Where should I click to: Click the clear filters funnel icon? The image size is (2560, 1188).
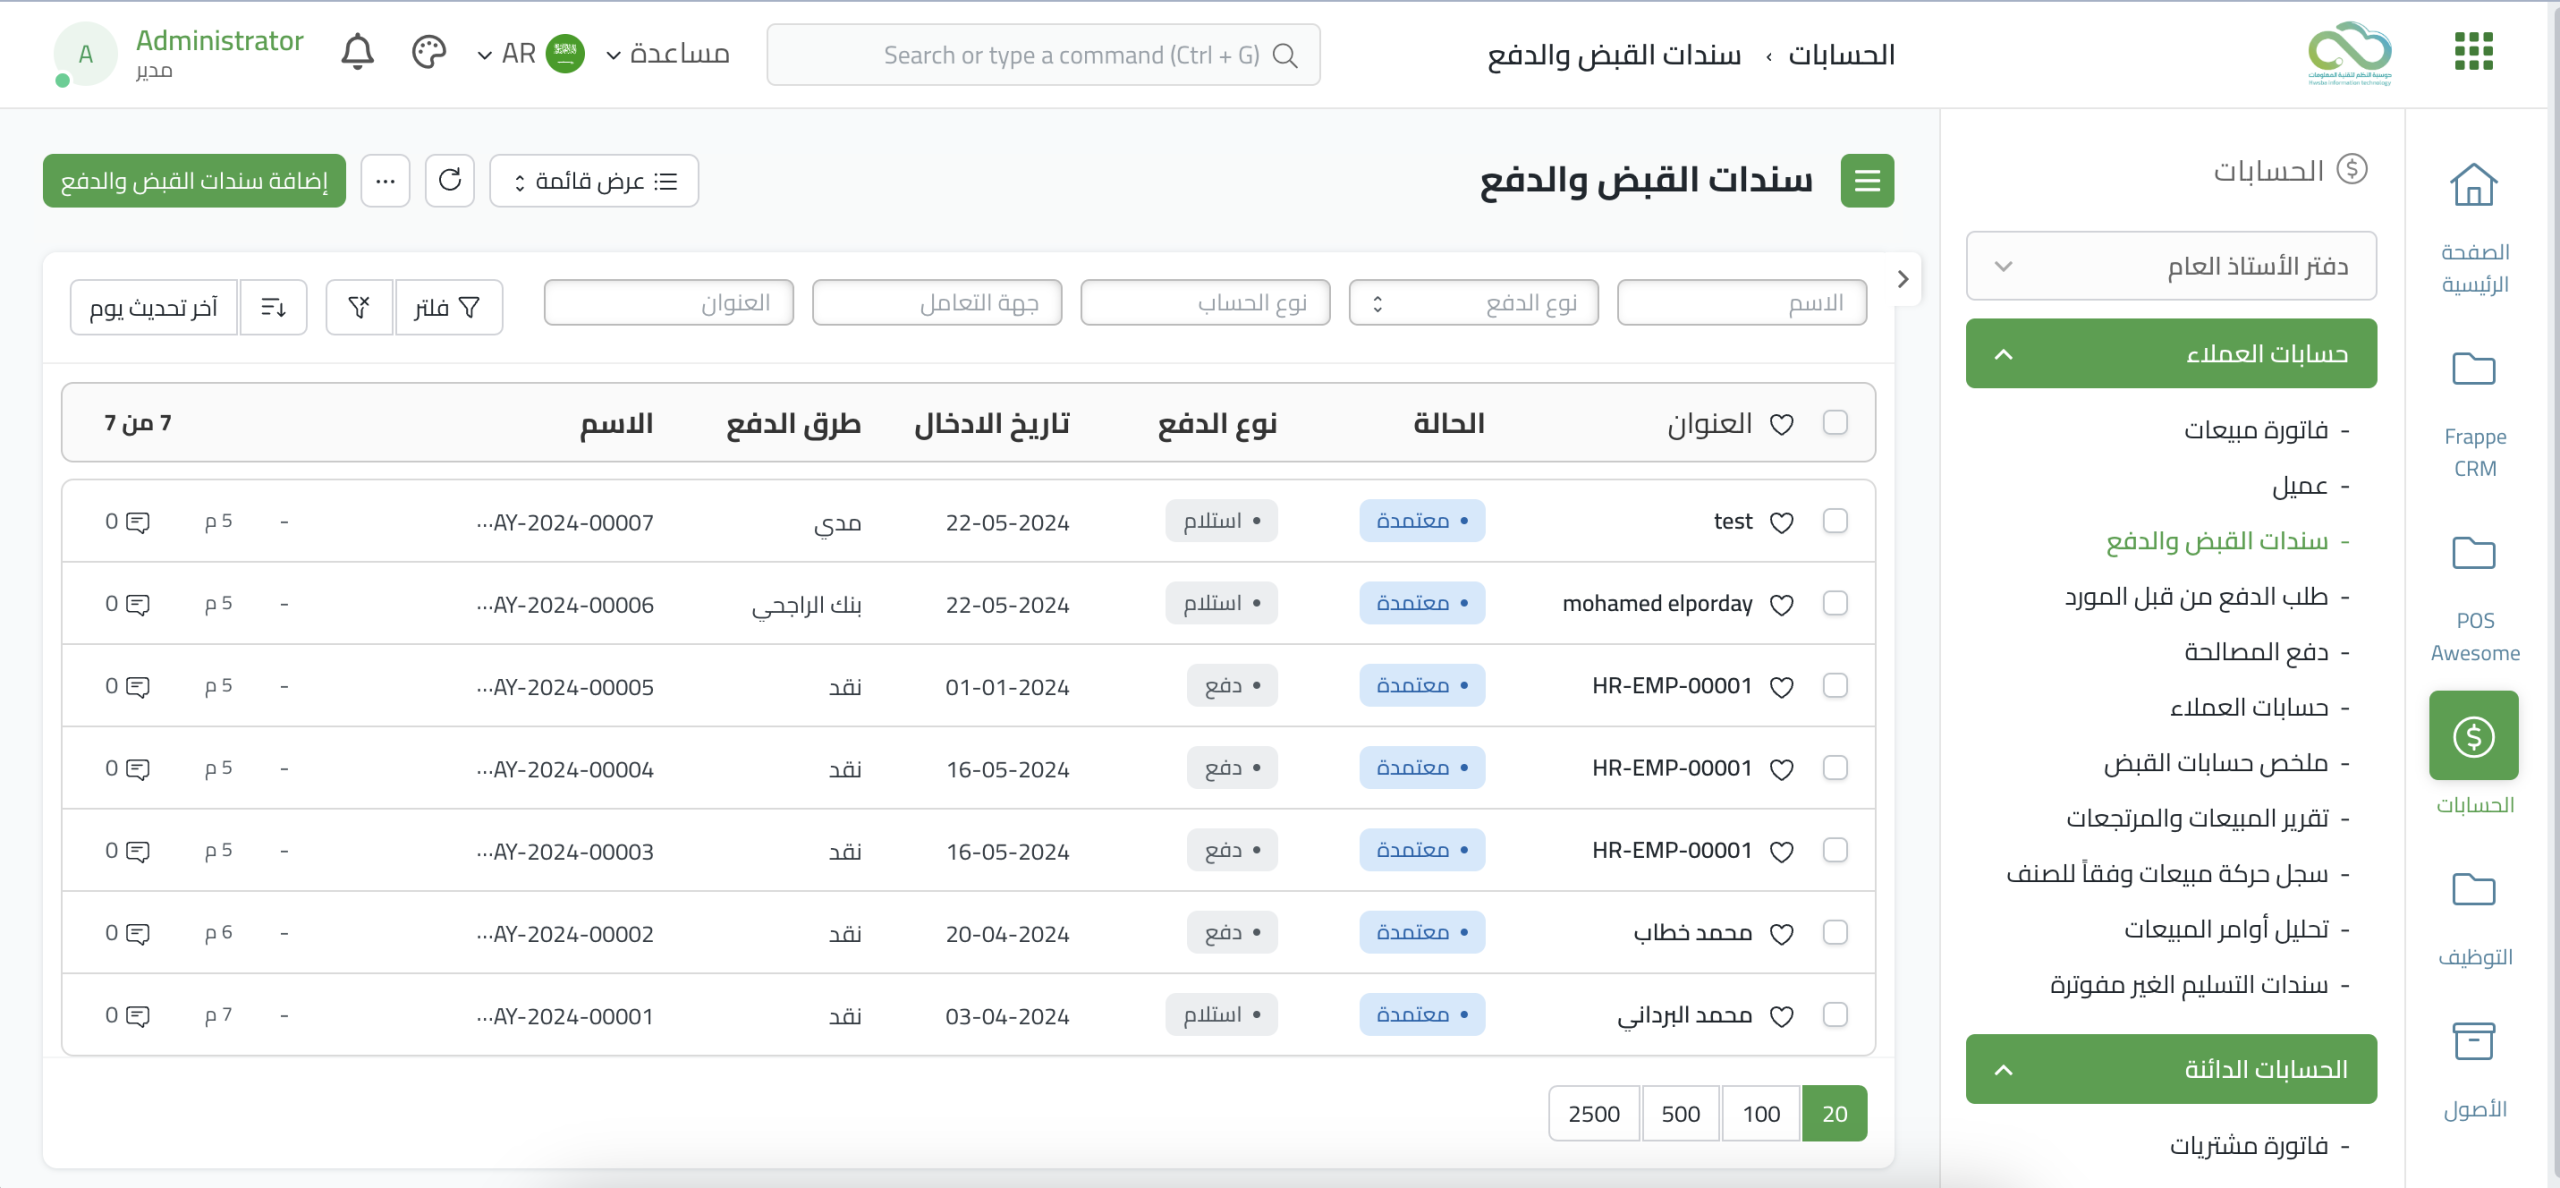(x=359, y=307)
